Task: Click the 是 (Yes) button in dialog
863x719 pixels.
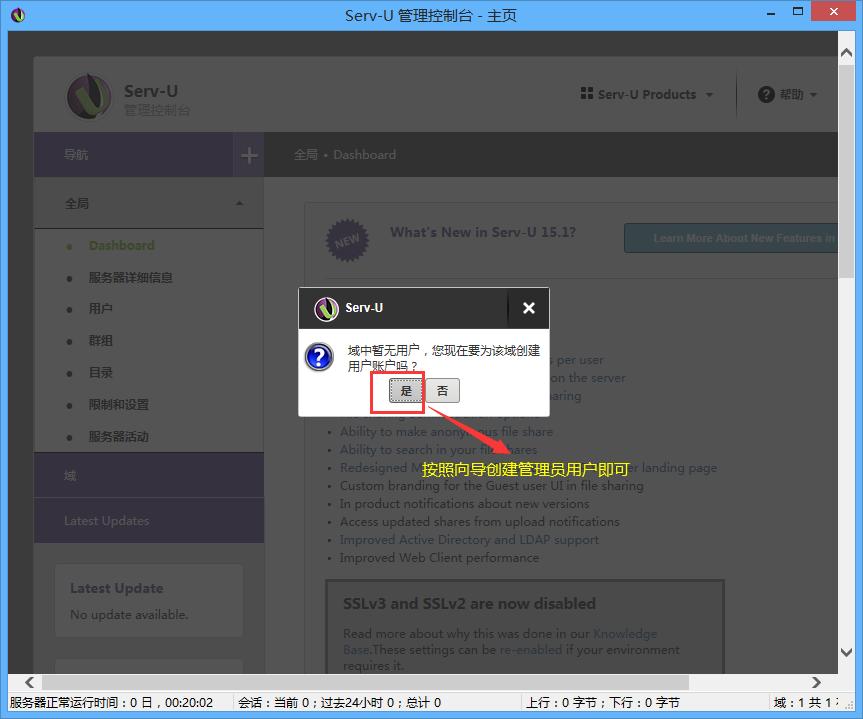Action: click(x=405, y=391)
